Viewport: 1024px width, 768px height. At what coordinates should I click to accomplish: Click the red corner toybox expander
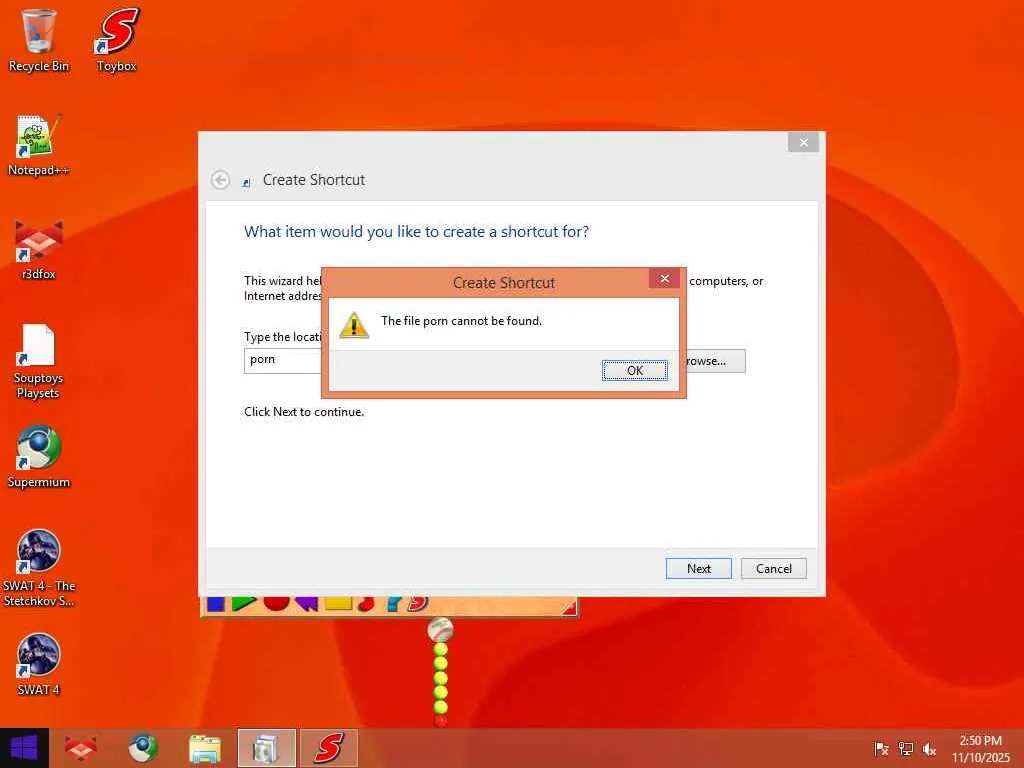[569, 608]
